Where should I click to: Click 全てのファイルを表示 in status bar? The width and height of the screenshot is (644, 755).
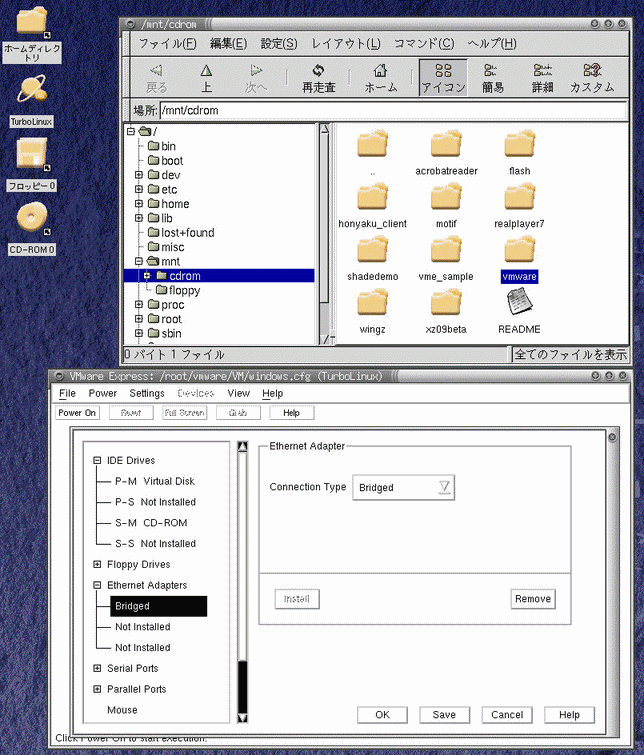point(571,354)
